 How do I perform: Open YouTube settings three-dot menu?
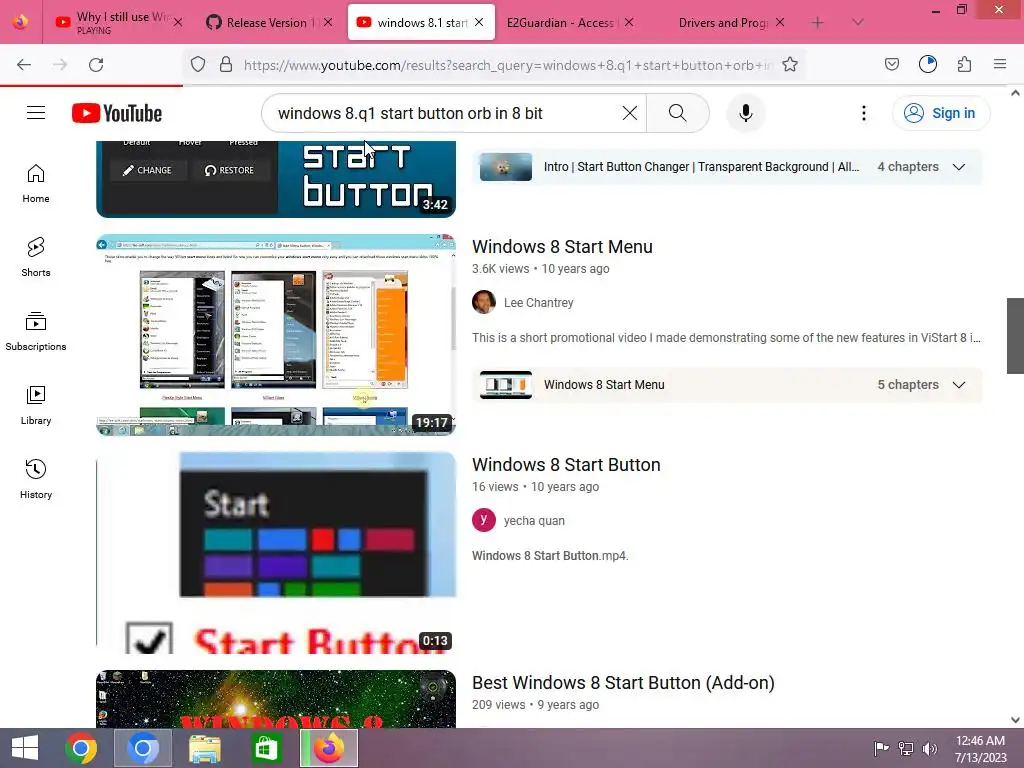[863, 113]
